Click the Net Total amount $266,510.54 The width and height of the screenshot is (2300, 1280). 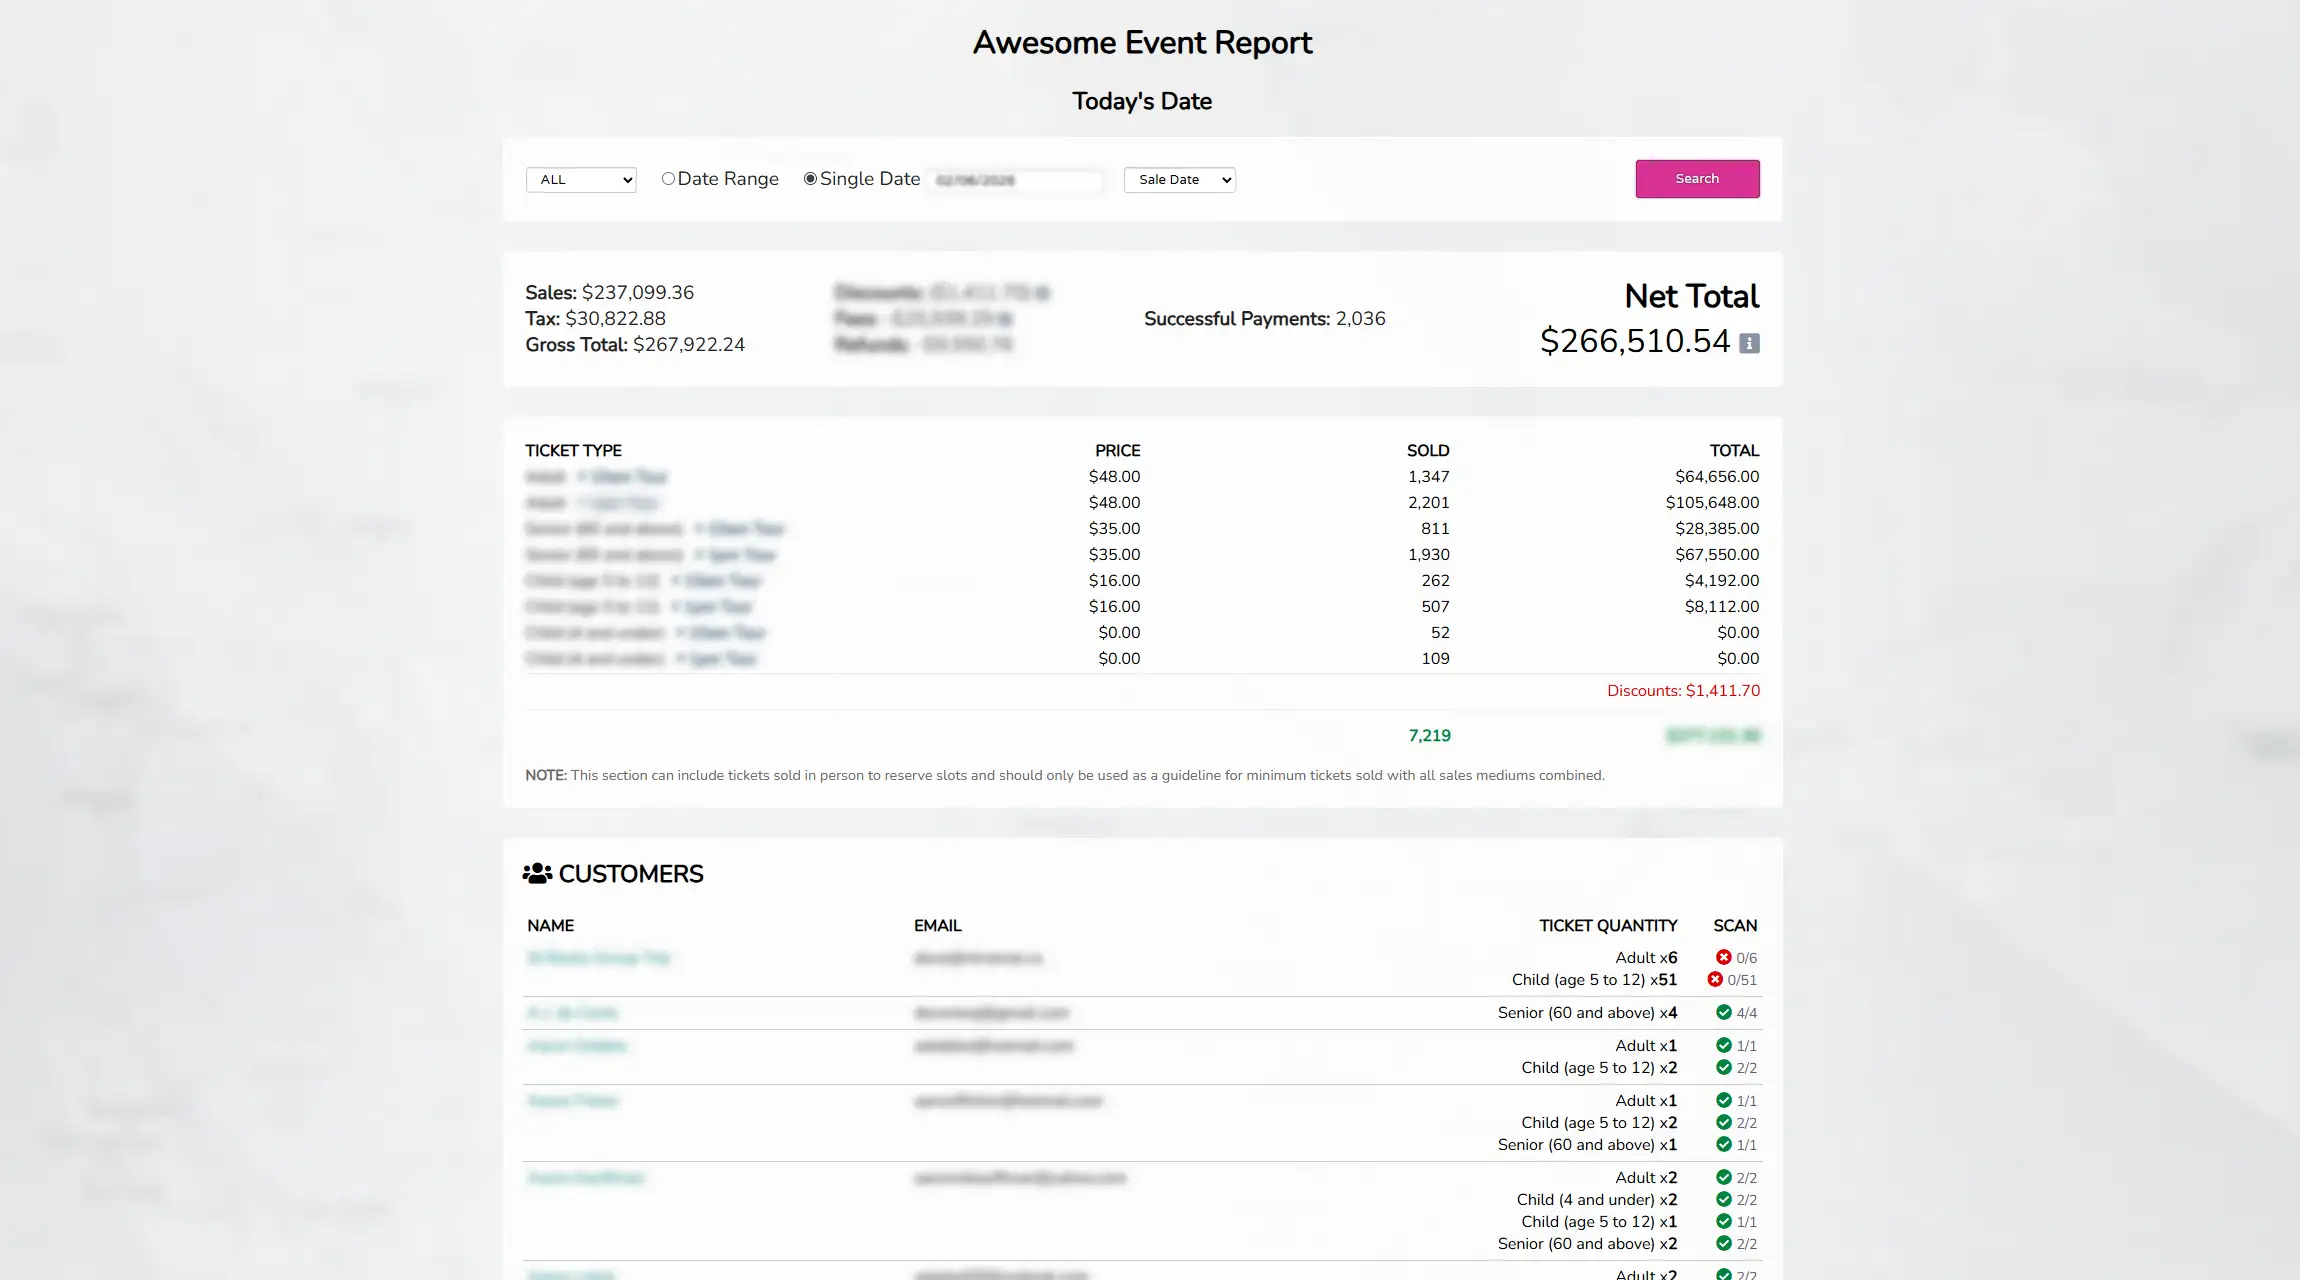[x=1635, y=341]
